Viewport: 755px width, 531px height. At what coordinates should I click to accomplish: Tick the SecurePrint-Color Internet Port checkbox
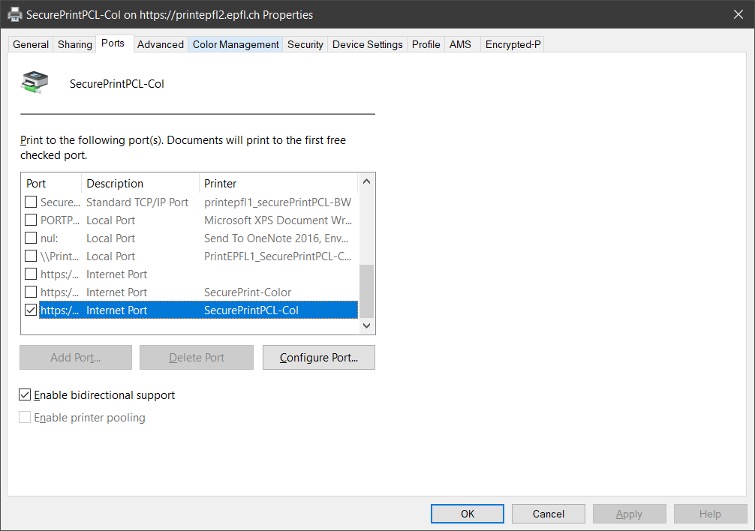[30, 292]
